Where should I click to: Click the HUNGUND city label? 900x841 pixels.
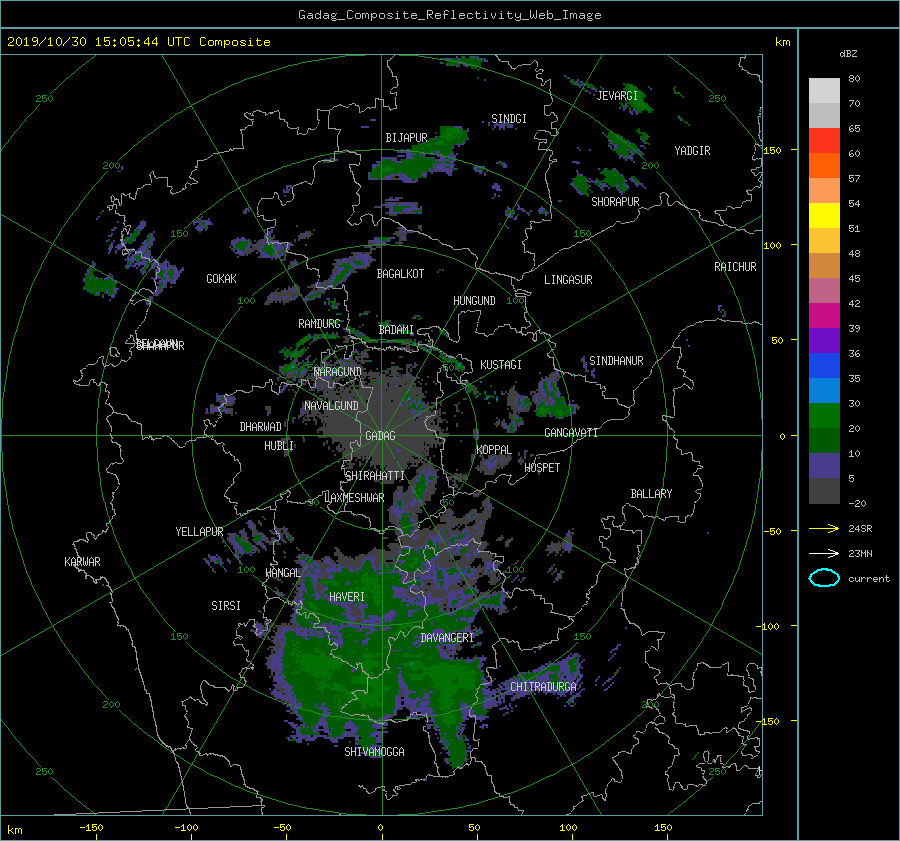coord(474,301)
